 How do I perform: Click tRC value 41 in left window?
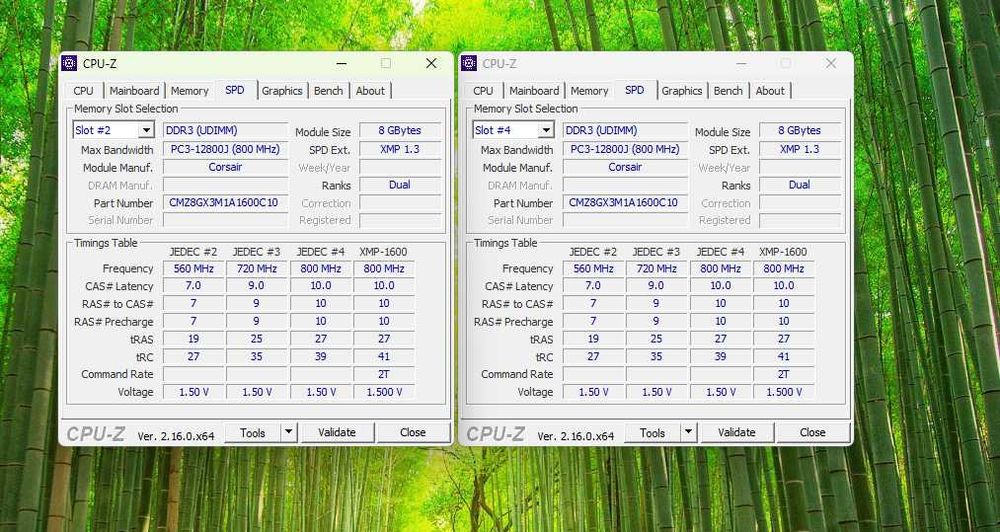pos(384,357)
